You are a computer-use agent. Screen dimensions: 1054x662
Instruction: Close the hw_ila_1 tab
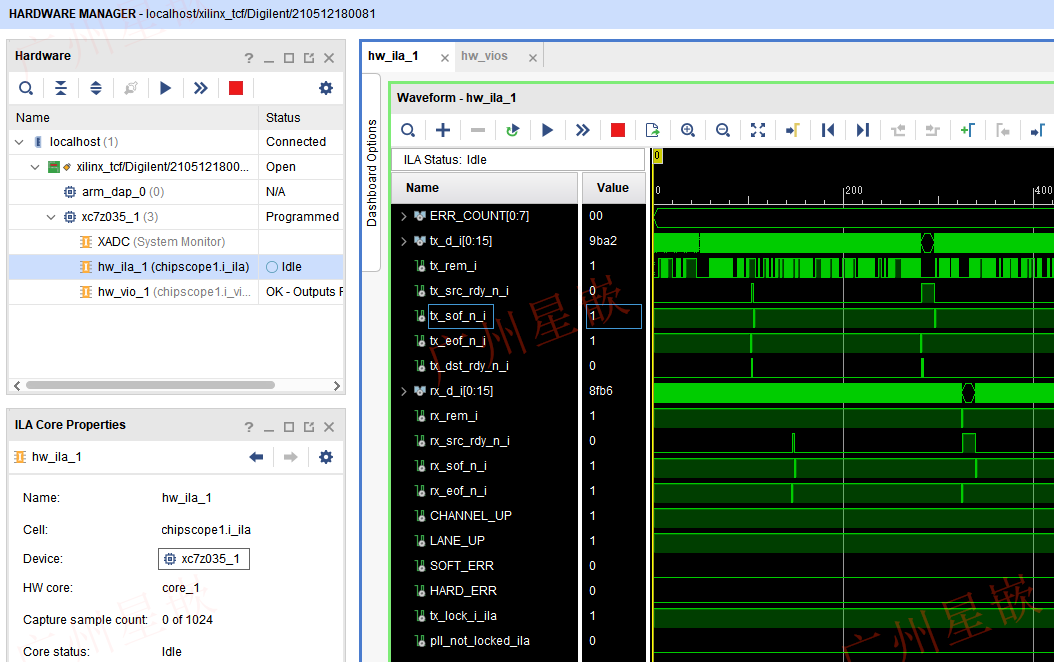coord(444,58)
